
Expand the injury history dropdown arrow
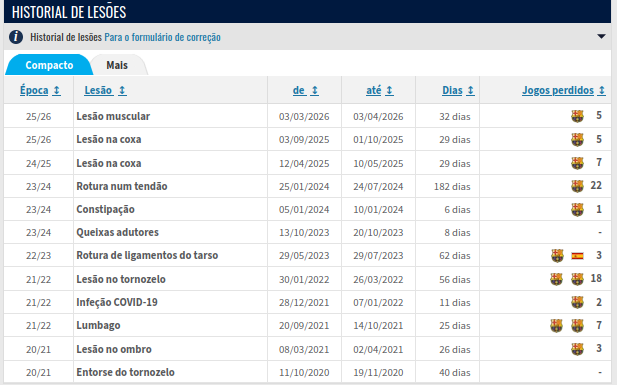(x=601, y=37)
